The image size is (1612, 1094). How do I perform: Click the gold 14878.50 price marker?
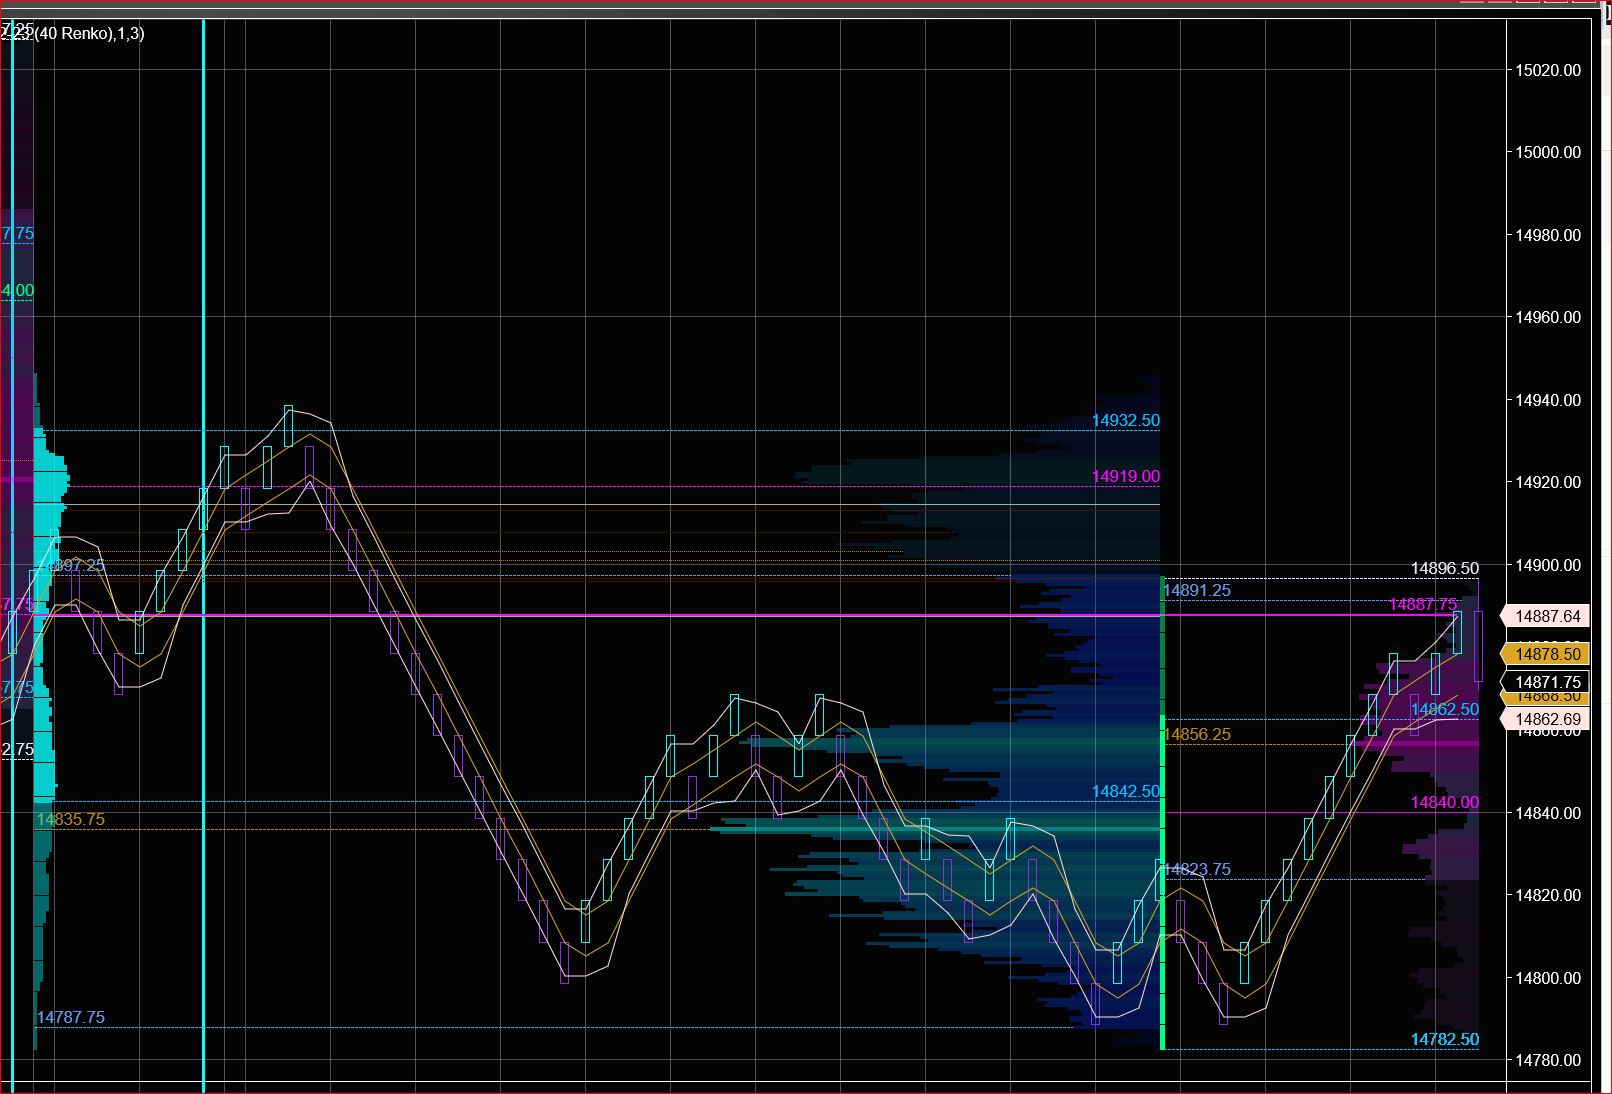pyautogui.click(x=1544, y=654)
